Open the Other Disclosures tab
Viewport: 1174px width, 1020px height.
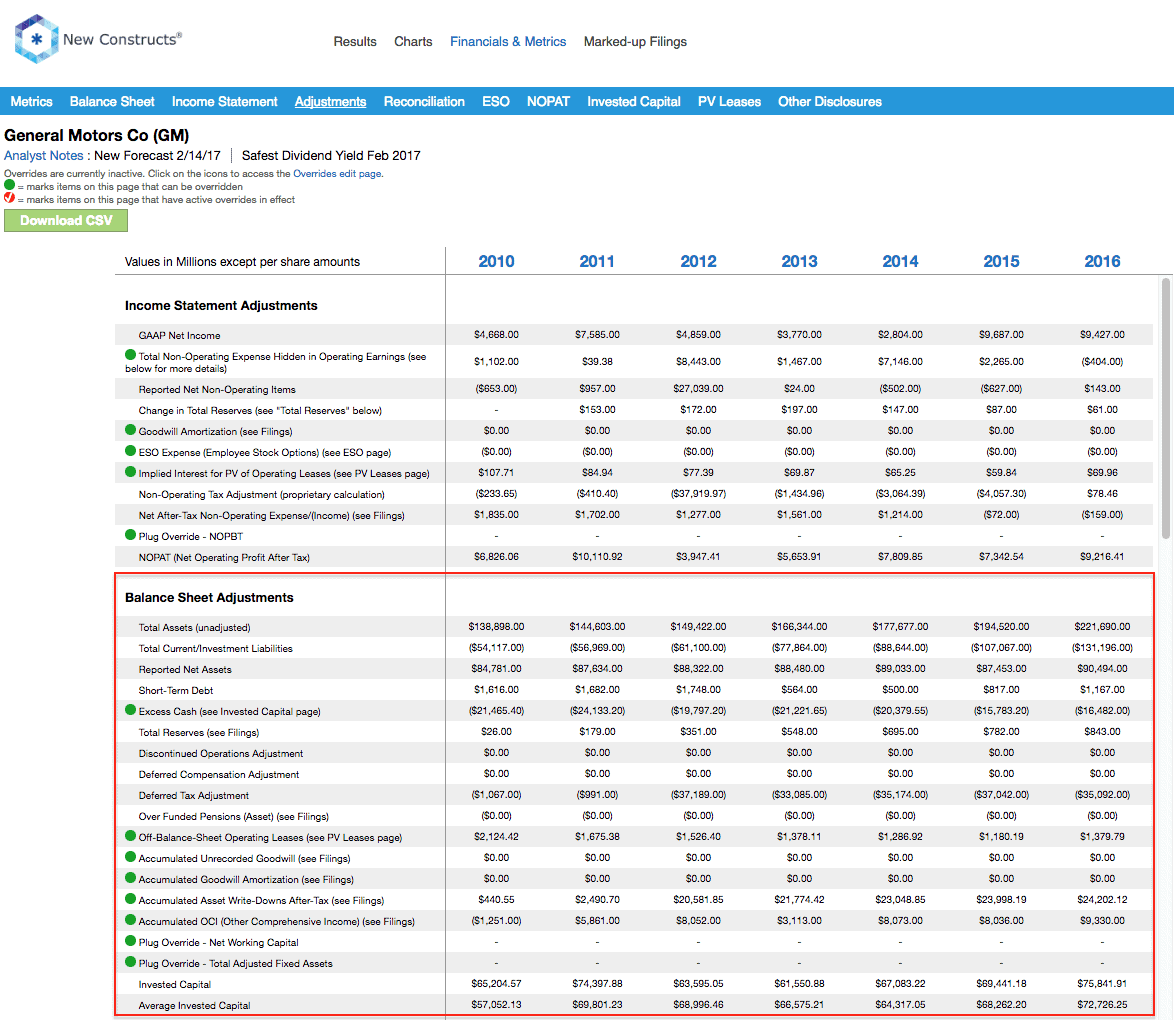tap(830, 102)
